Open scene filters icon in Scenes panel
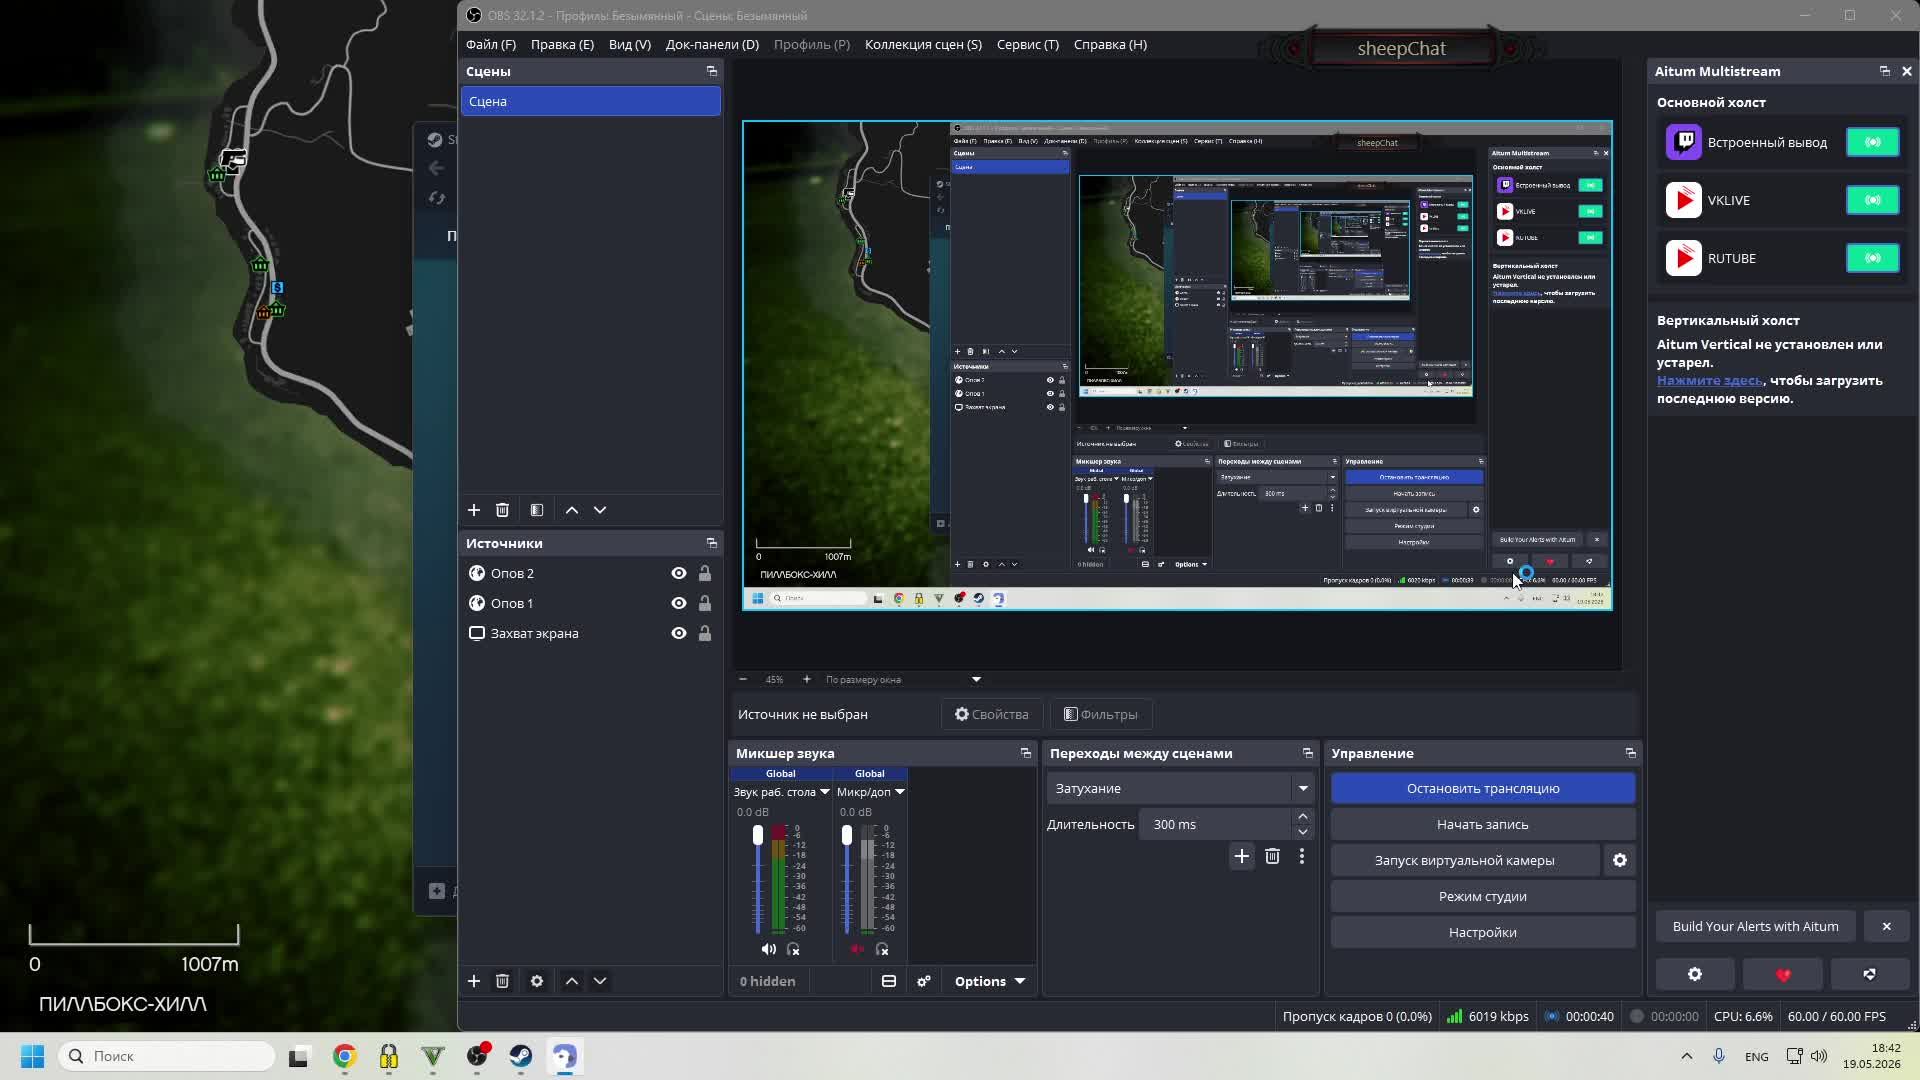 coord(537,510)
